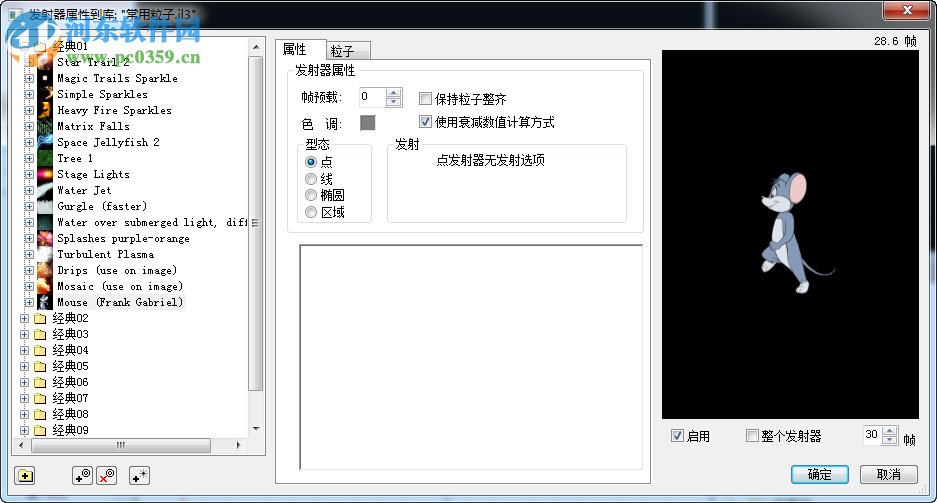
Task: Expand the Mouse (Frank Gabriel) emitter node
Action: point(29,302)
